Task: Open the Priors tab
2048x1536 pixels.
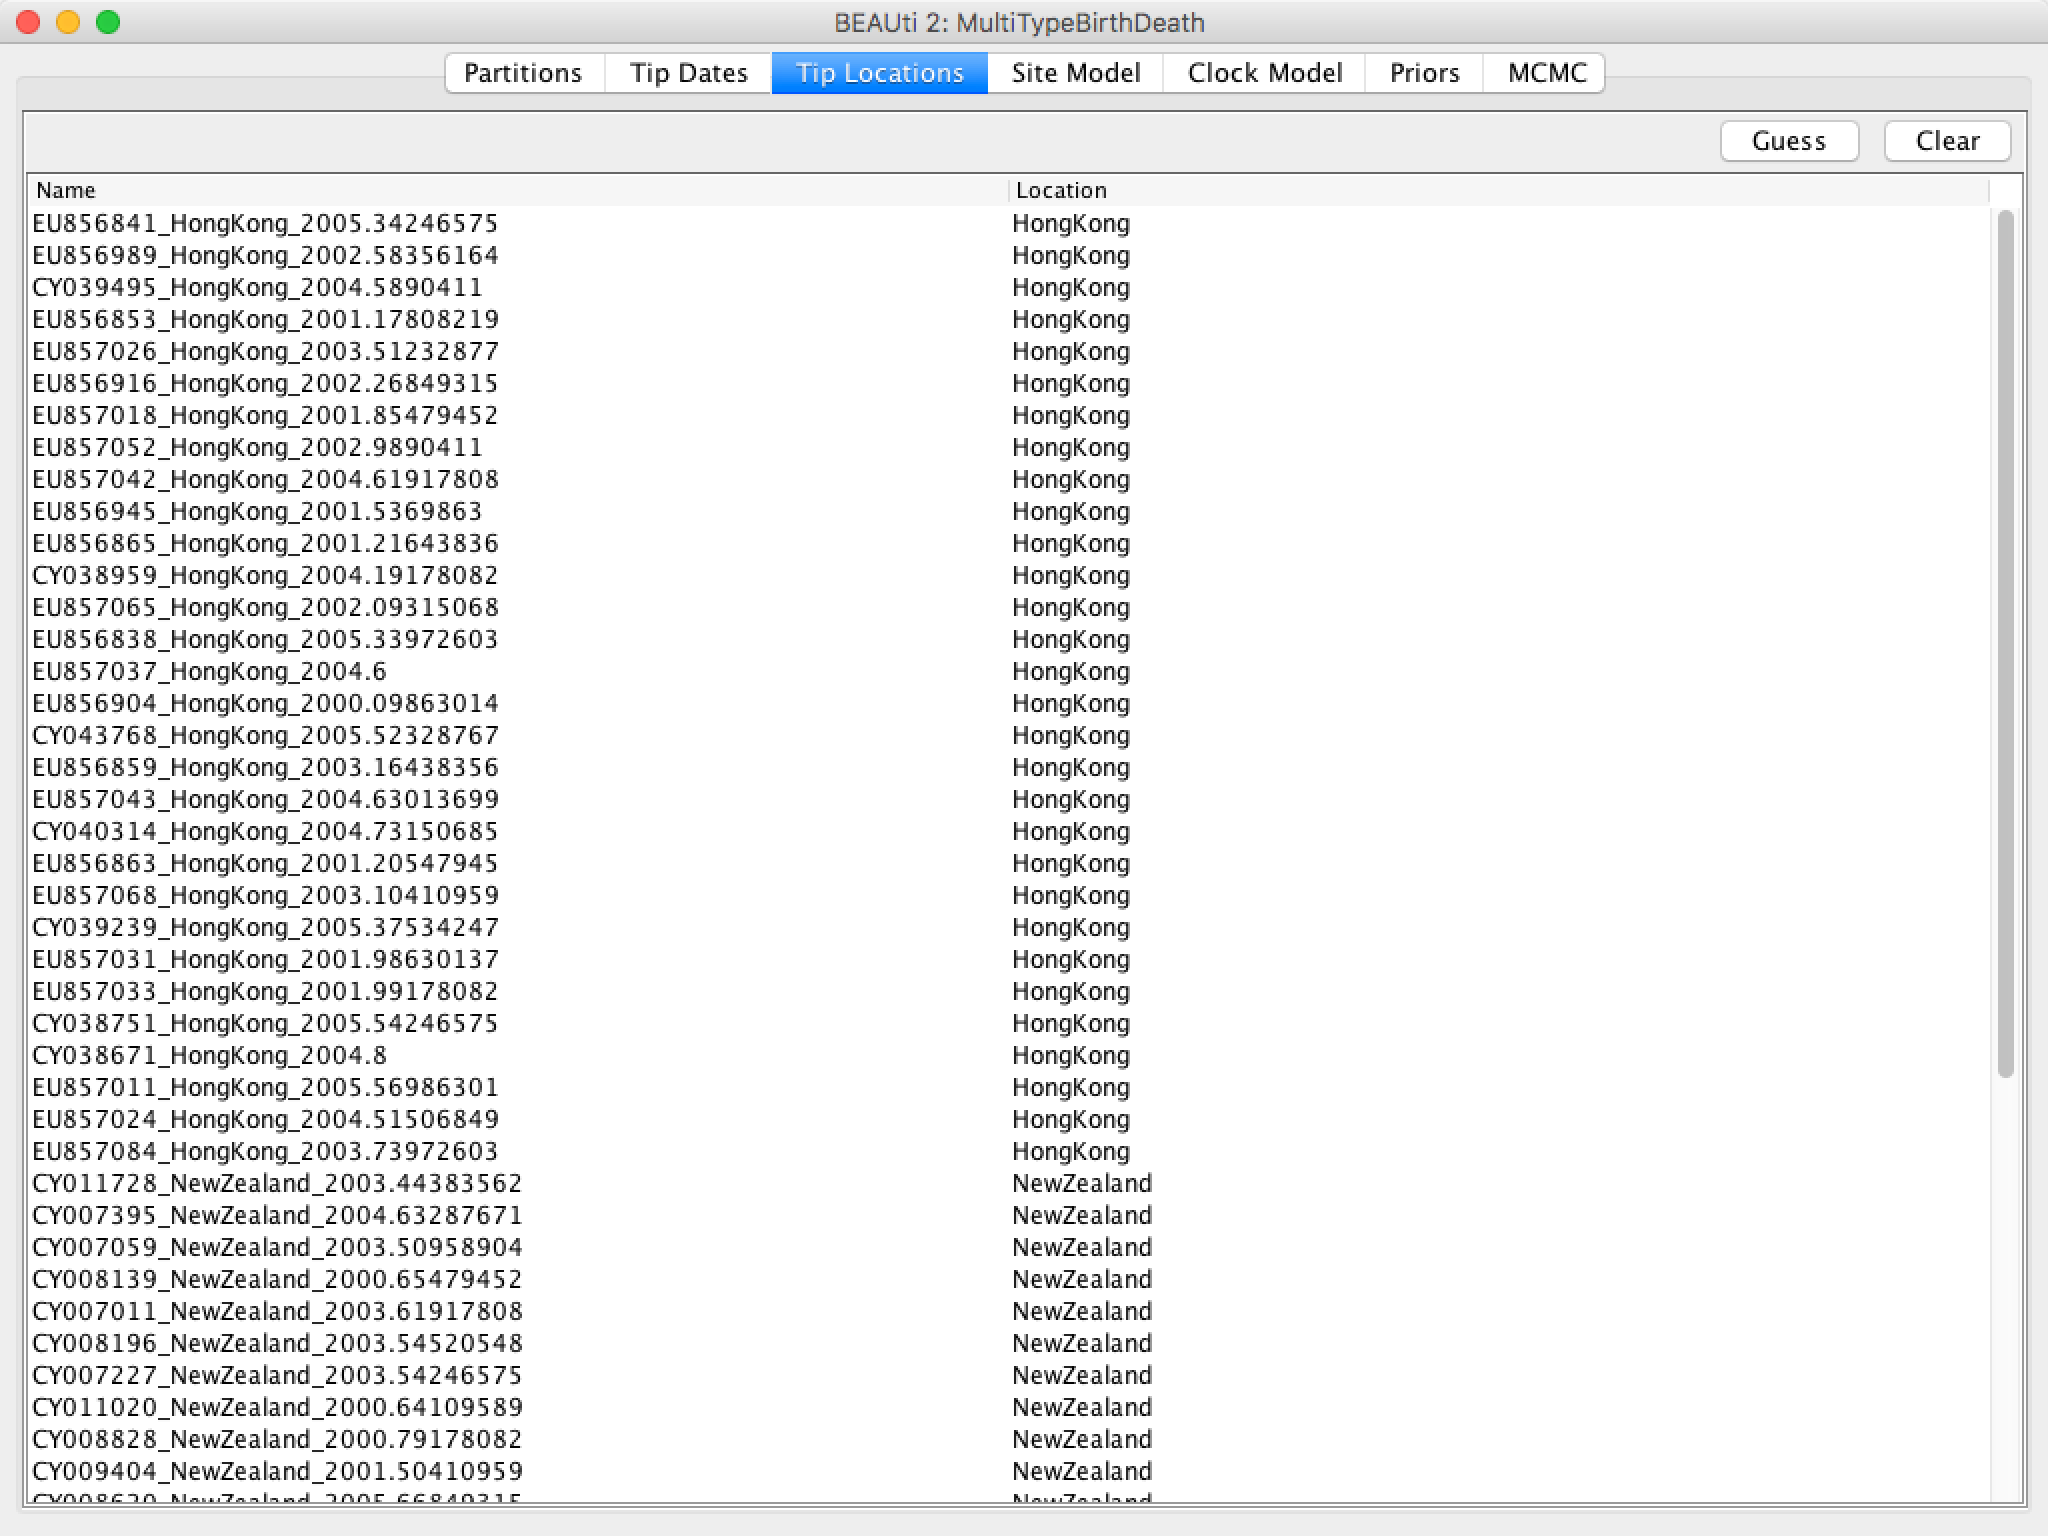Action: 1424,73
